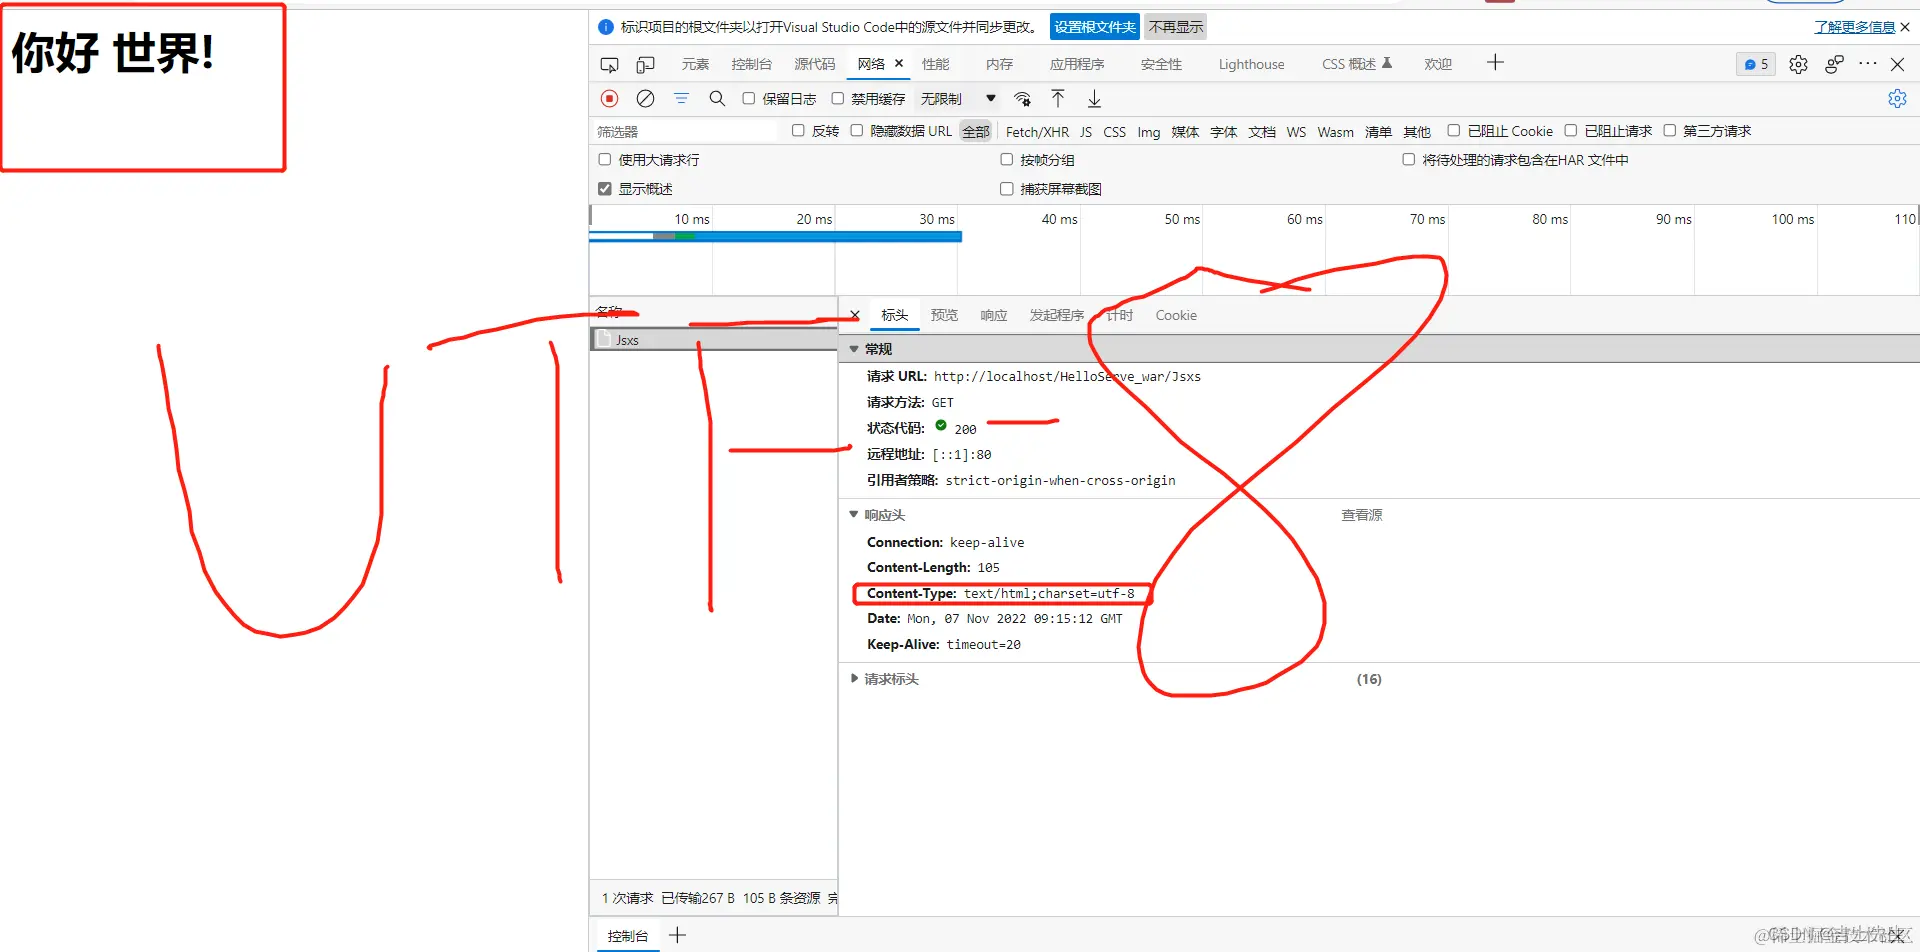
Task: Click 查看源 for response headers
Action: [1361, 515]
